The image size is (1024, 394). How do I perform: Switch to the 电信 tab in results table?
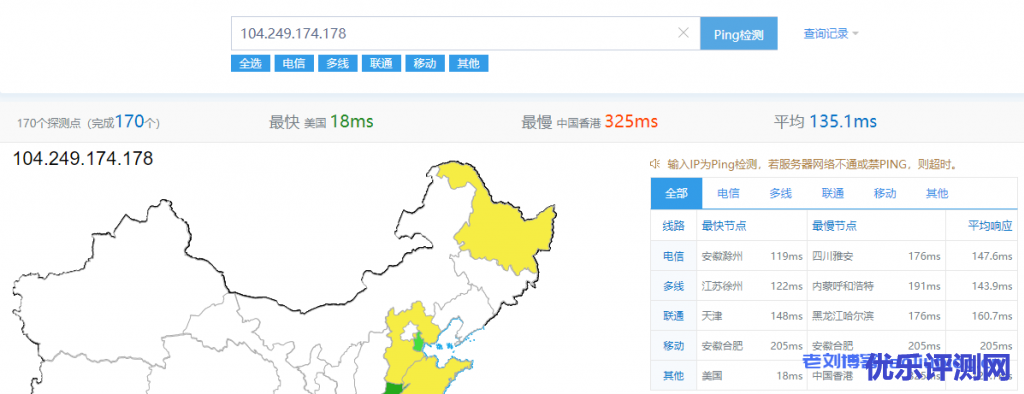click(x=728, y=193)
